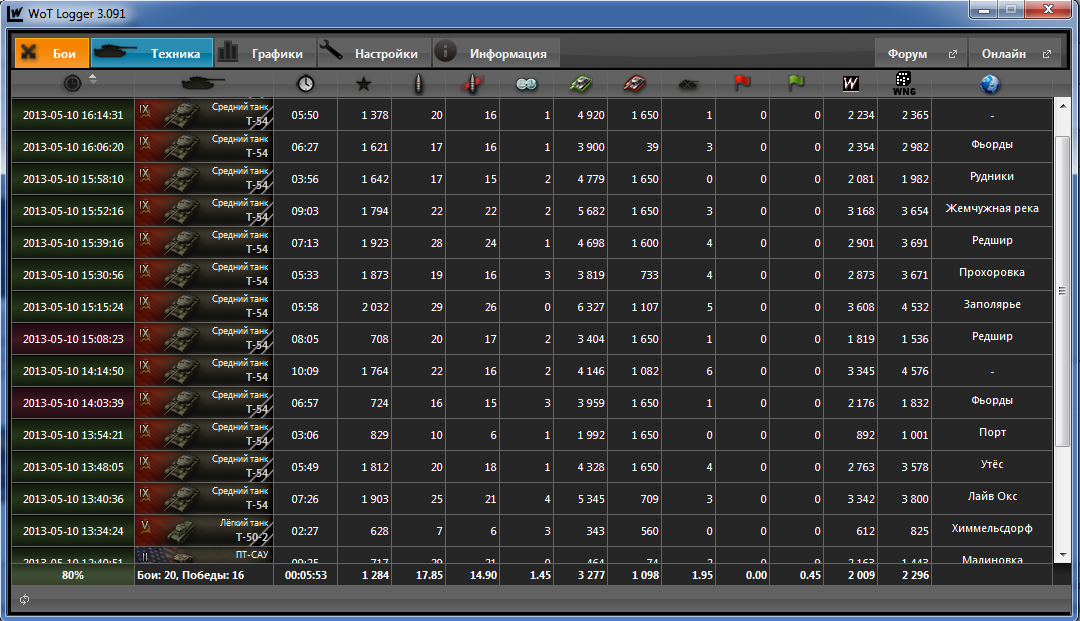Open the Настройки tab
Screen dimensions: 1080x621
374,53
